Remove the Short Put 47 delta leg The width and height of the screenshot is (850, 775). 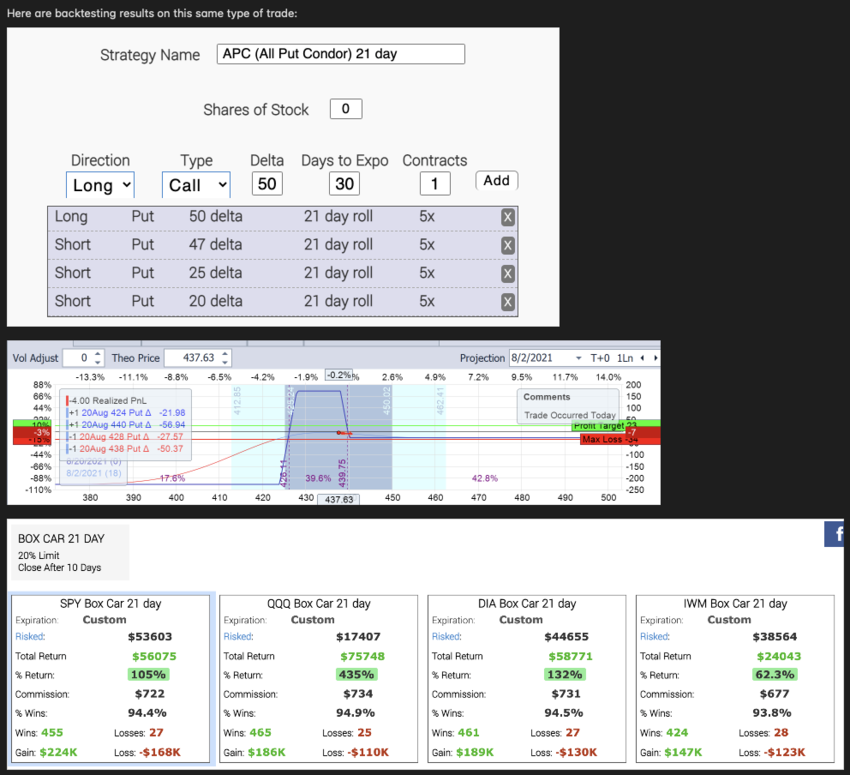[x=507, y=246]
